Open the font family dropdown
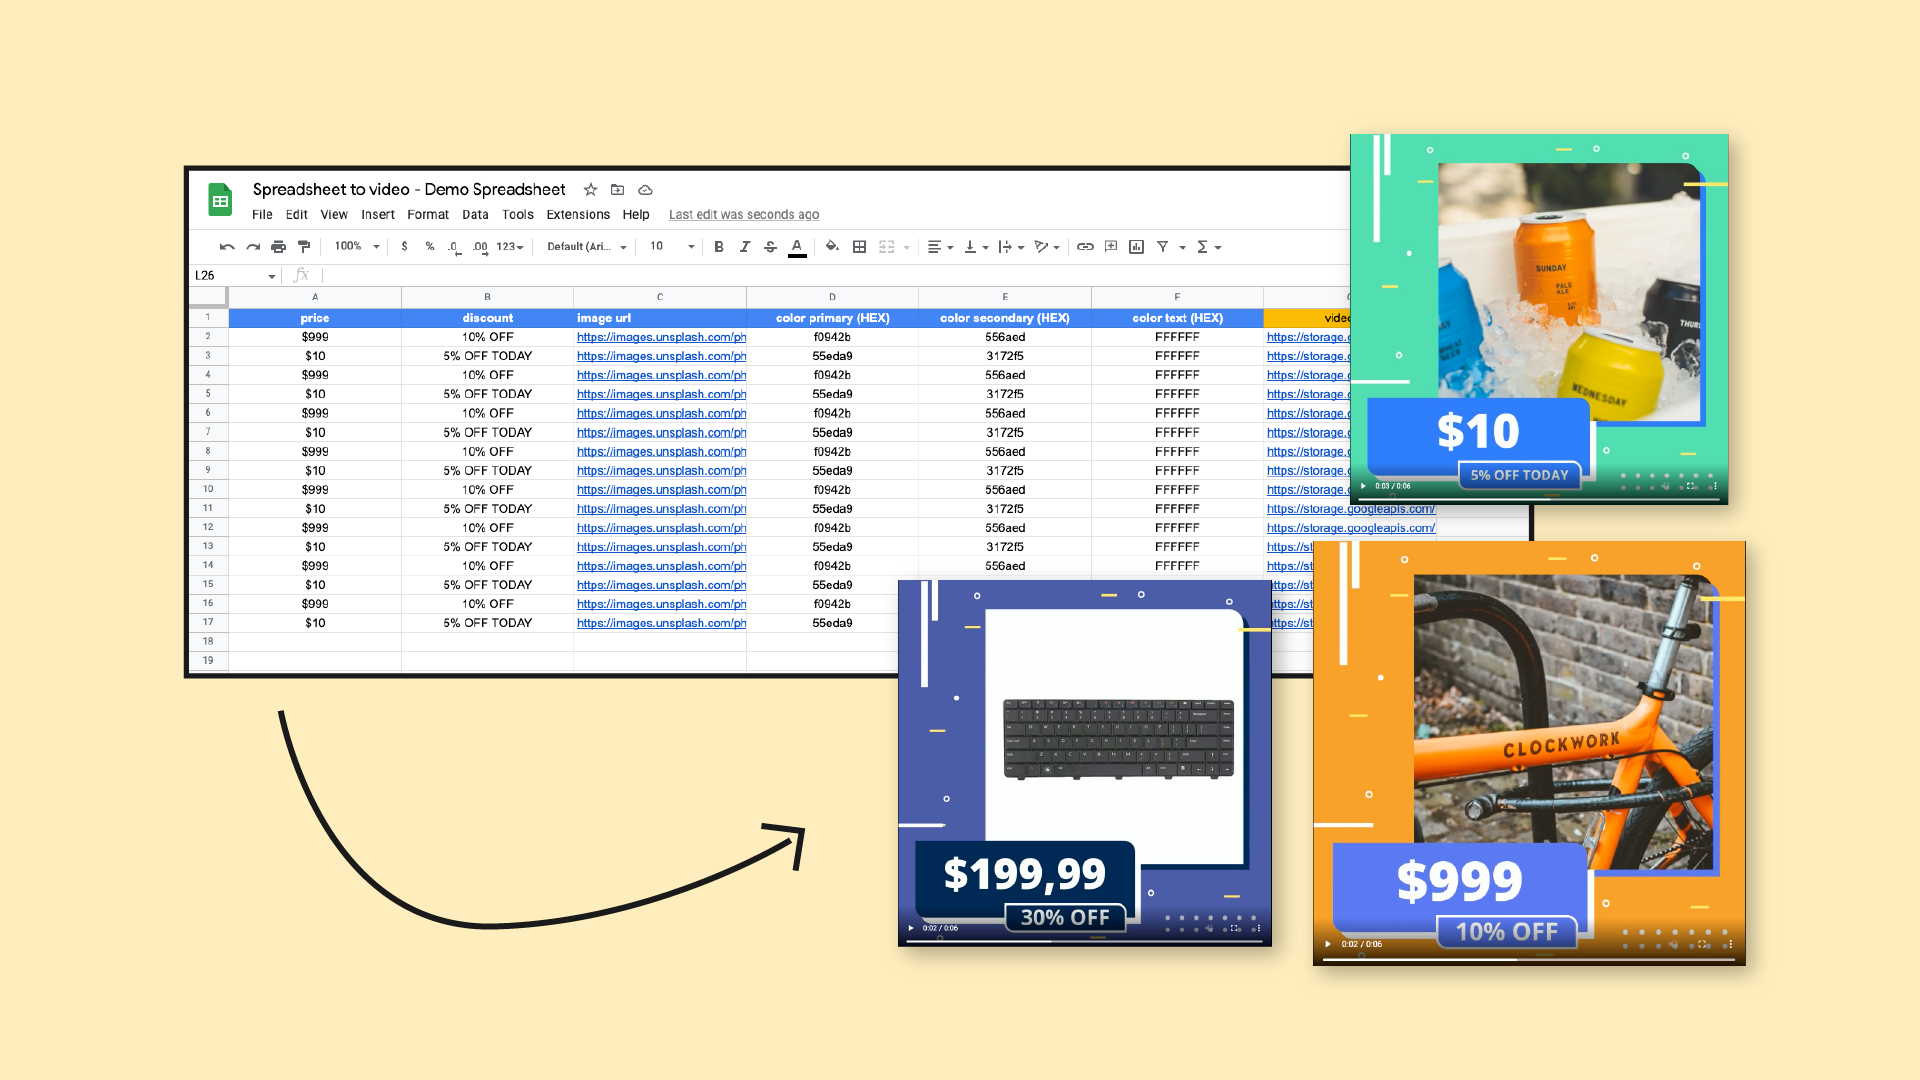This screenshot has width=1920, height=1080. coord(587,247)
